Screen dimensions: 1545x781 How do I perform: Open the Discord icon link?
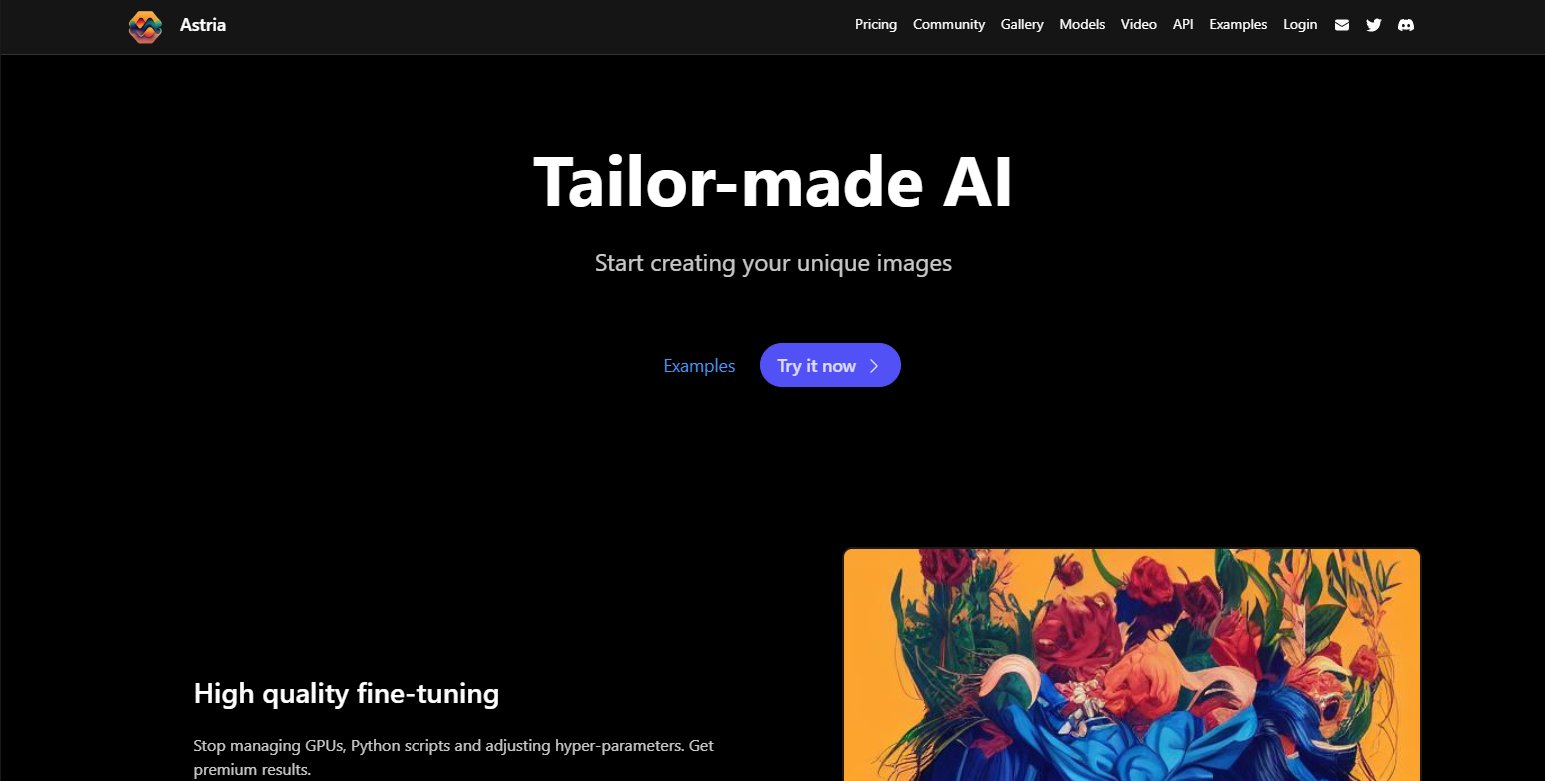click(x=1406, y=25)
